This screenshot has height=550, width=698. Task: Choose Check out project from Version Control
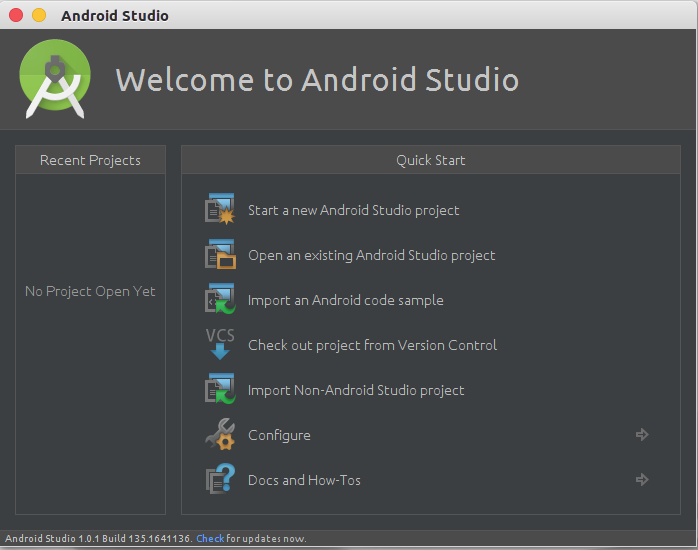coord(372,345)
